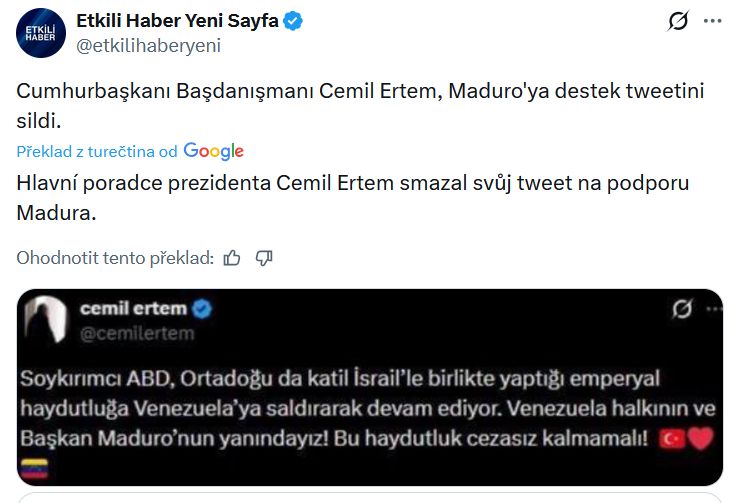The image size is (738, 503).
Task: Click the Google logo by the translation
Action: [x=213, y=151]
